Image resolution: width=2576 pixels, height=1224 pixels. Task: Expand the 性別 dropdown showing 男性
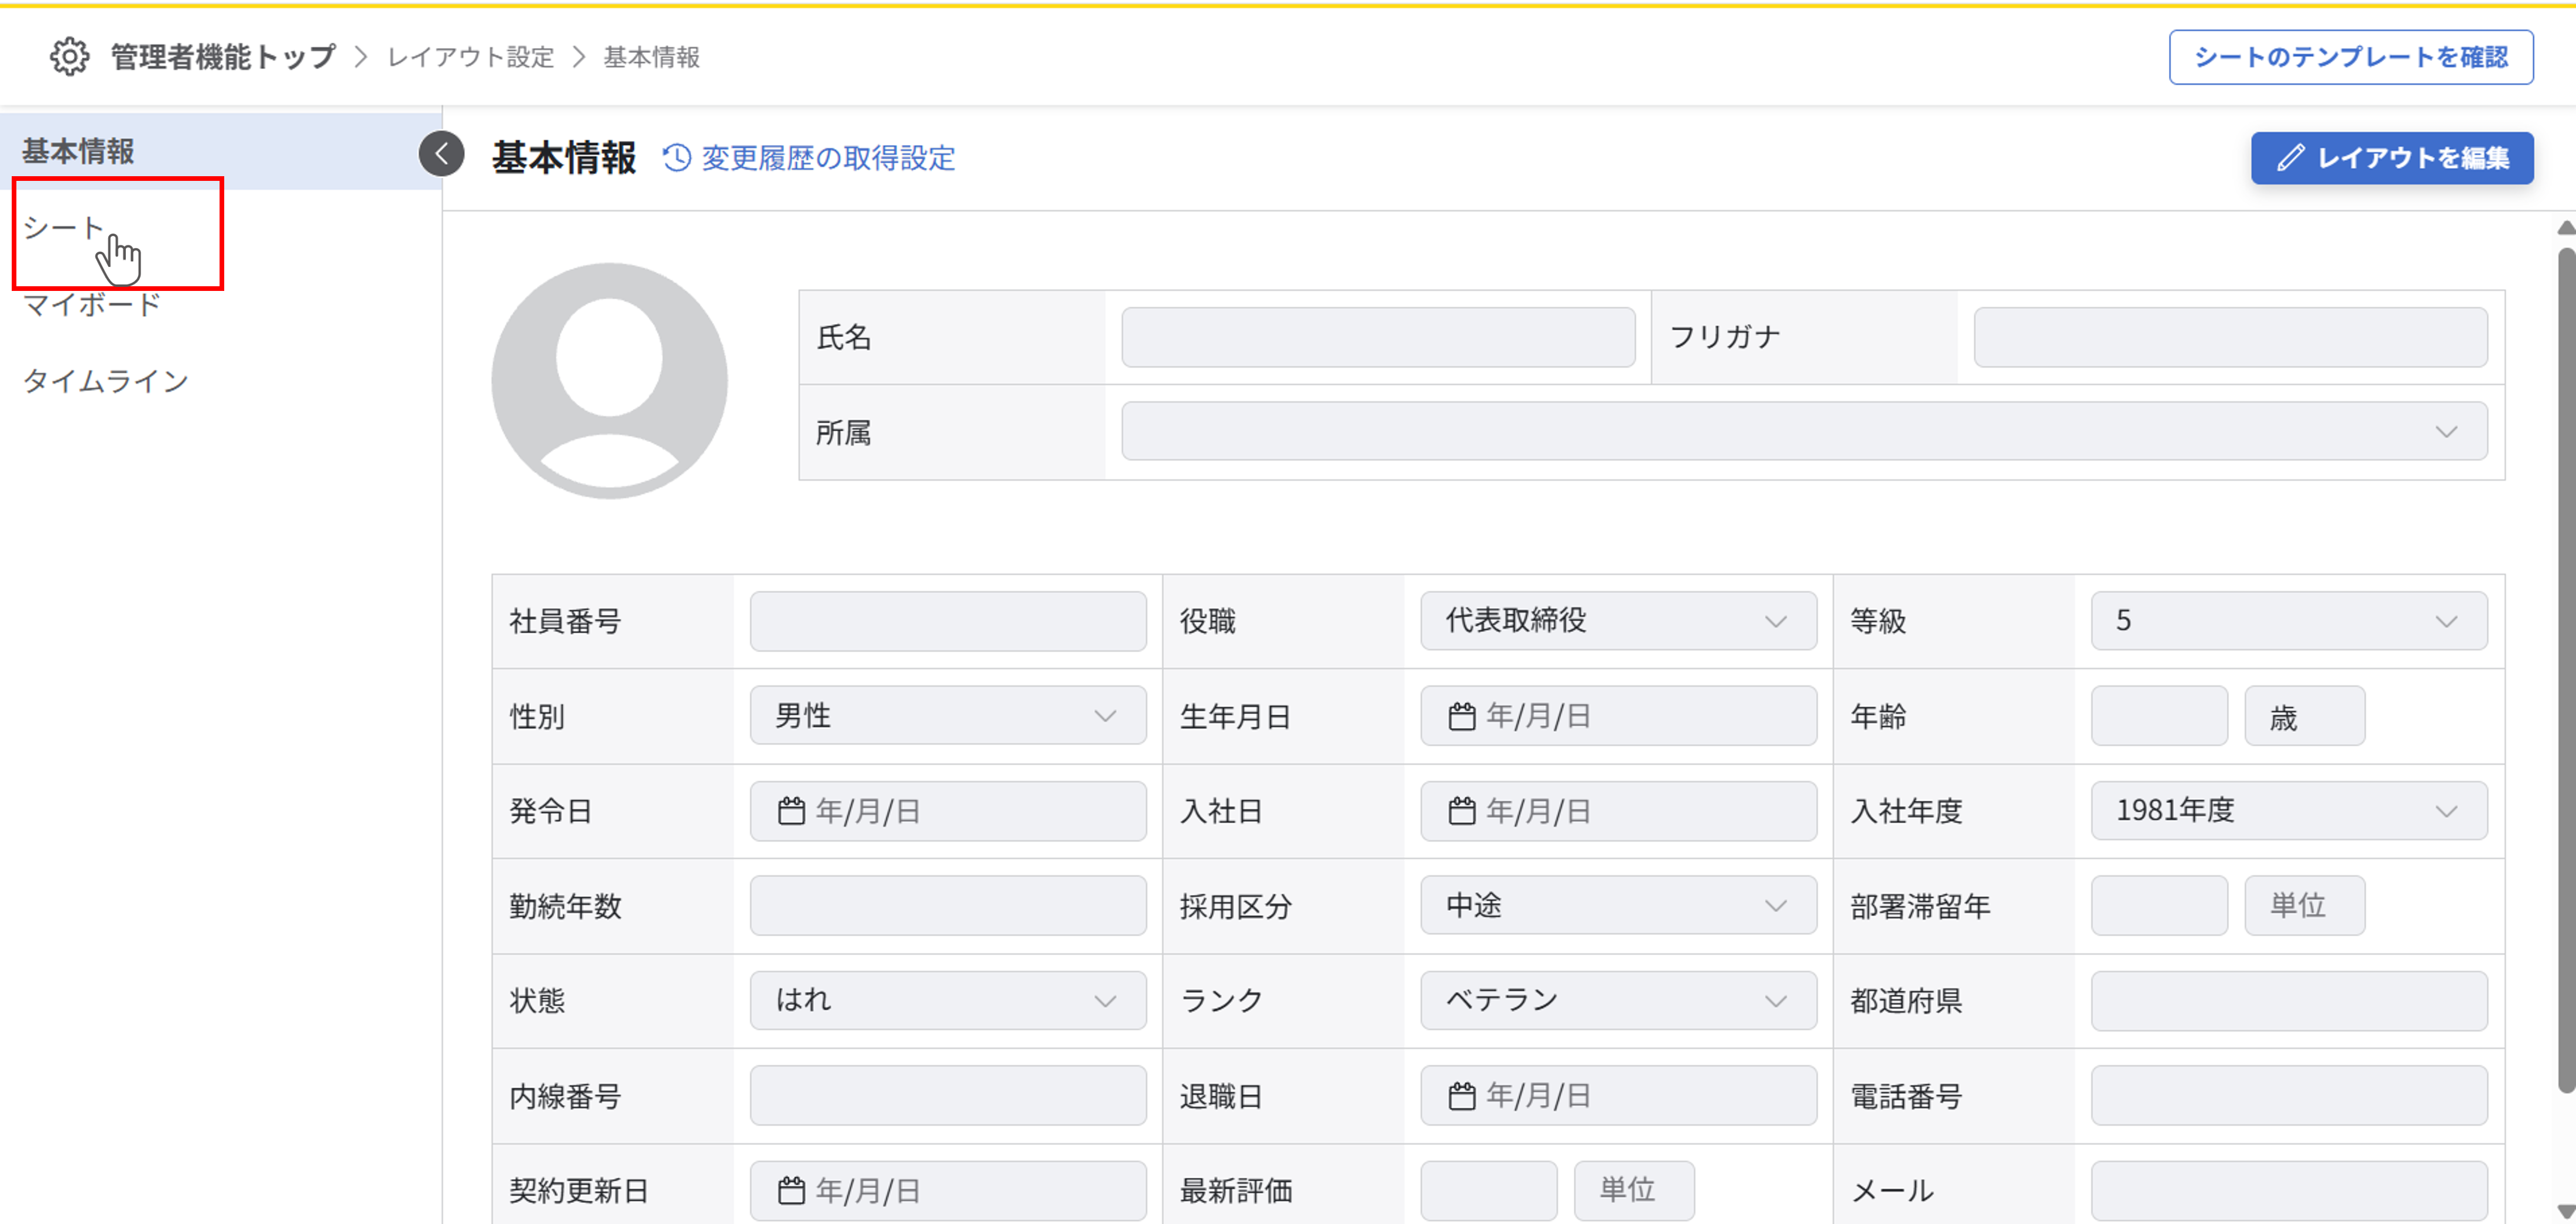(948, 716)
